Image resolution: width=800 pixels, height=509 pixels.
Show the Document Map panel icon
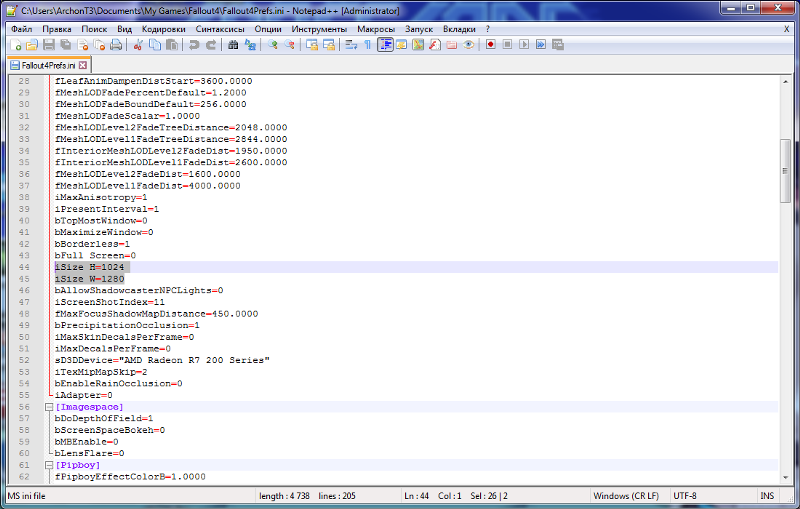coord(418,45)
